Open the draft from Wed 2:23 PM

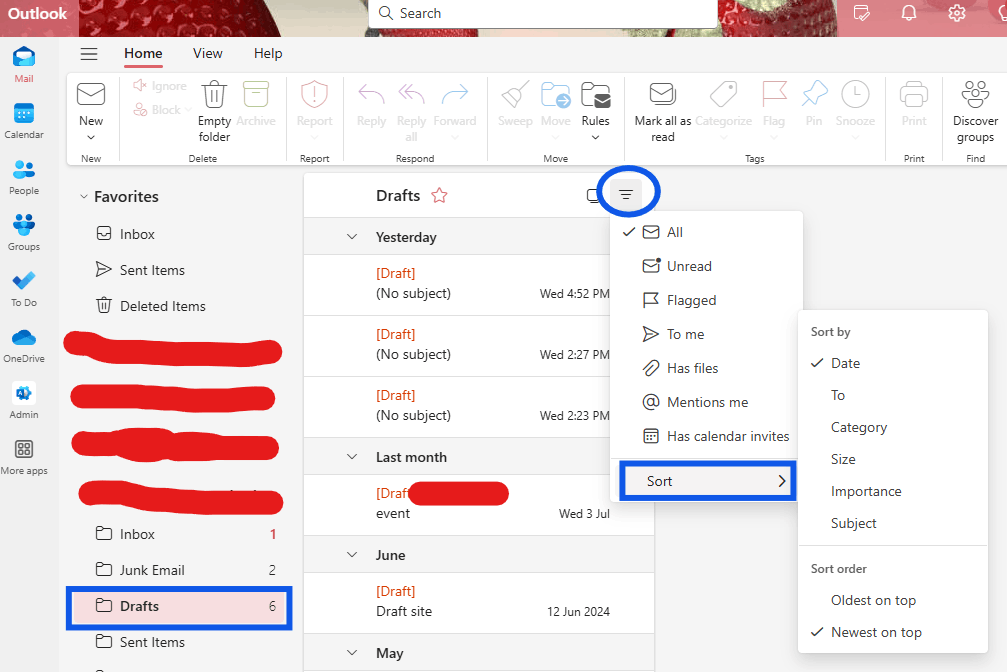coord(457,407)
